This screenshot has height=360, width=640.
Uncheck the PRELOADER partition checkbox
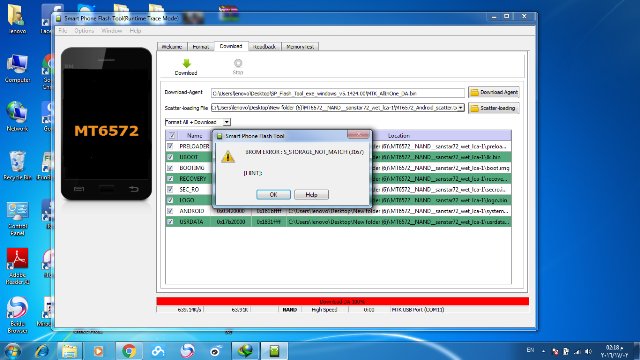(170, 146)
